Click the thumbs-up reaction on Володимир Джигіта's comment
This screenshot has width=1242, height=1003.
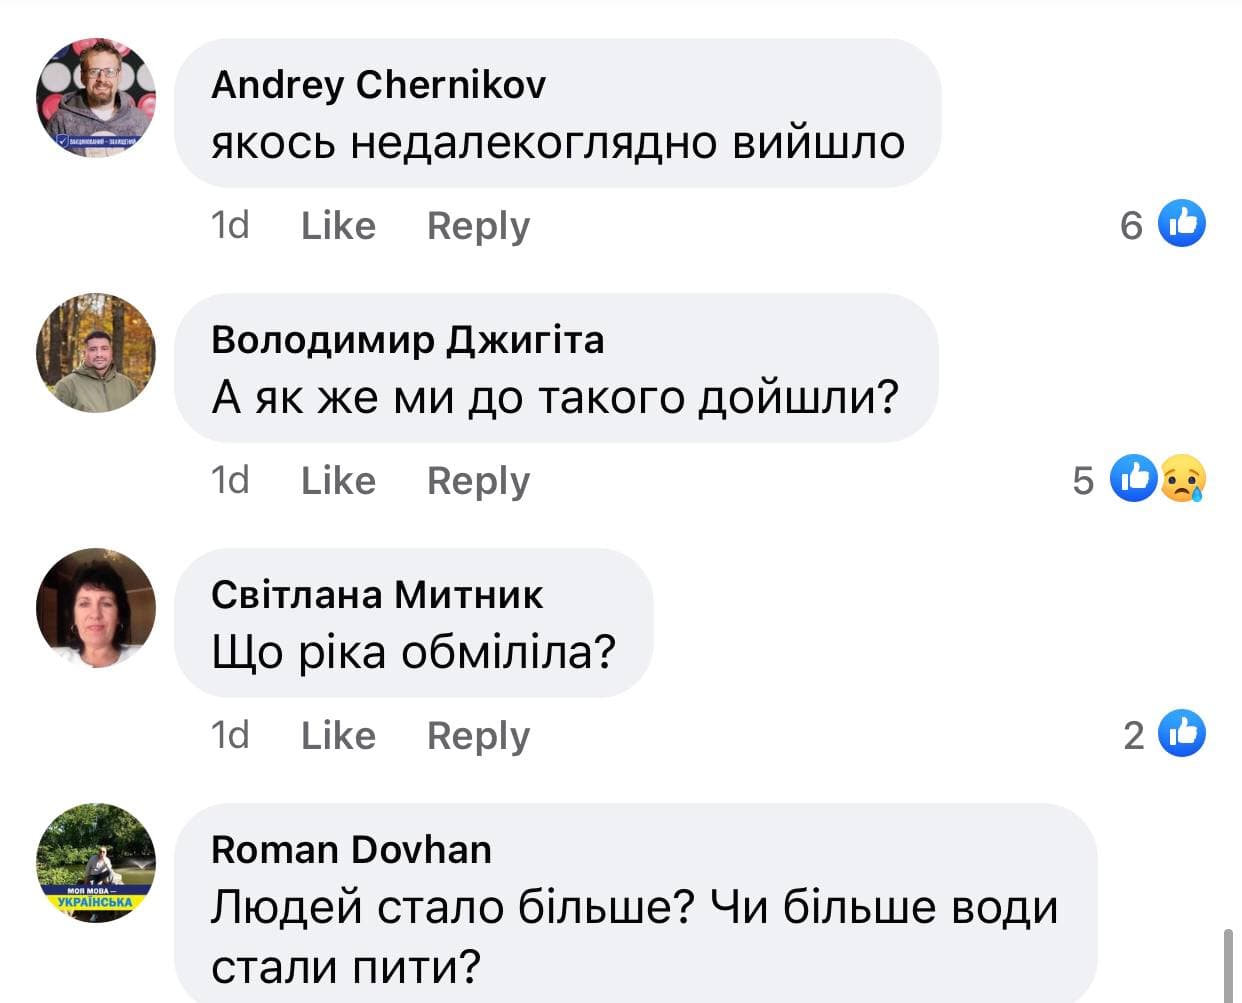1135,478
